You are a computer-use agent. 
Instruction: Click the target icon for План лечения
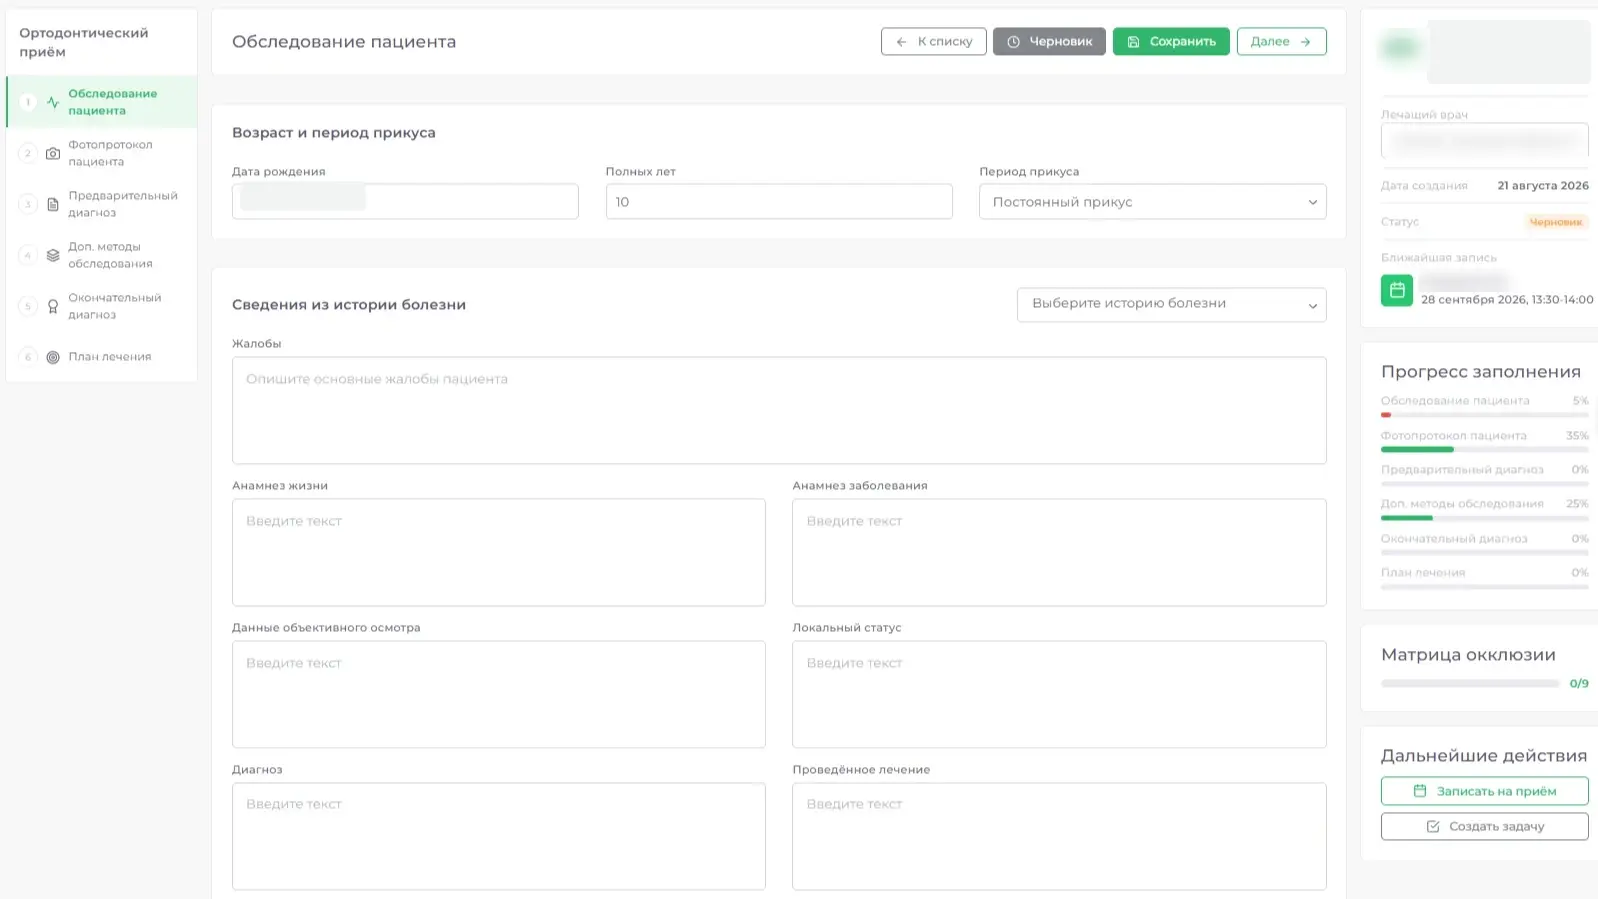53,357
